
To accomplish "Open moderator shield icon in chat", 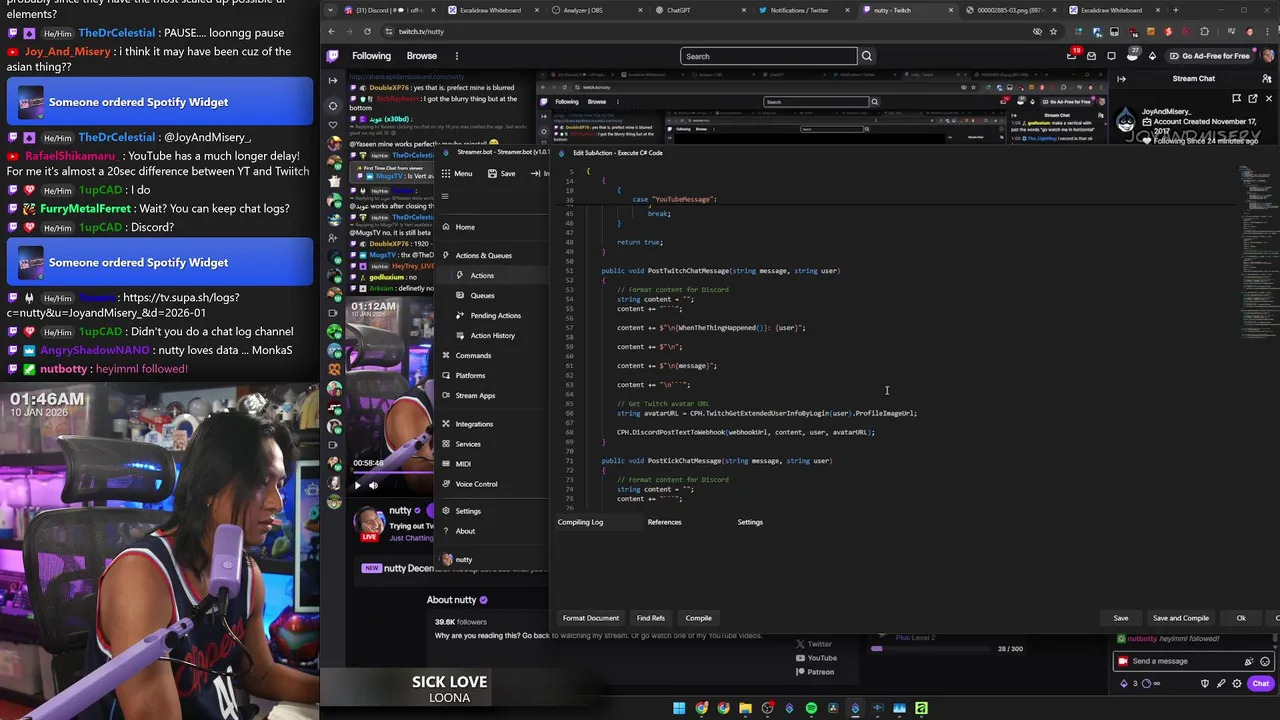I will (1205, 684).
